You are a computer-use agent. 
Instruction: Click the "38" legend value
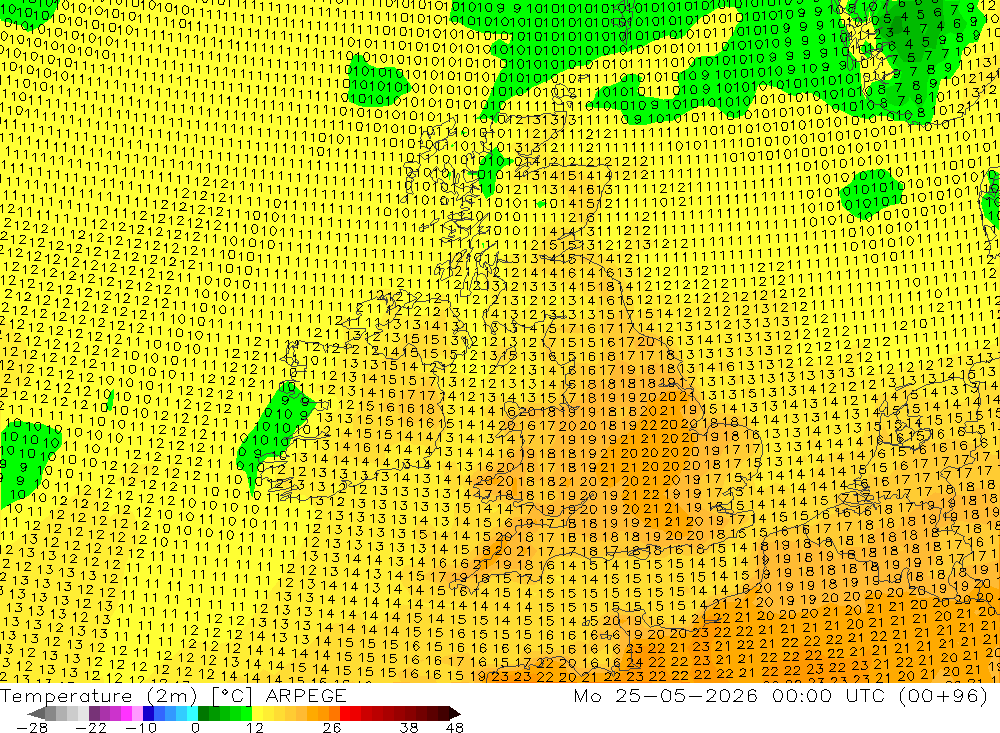tap(409, 727)
